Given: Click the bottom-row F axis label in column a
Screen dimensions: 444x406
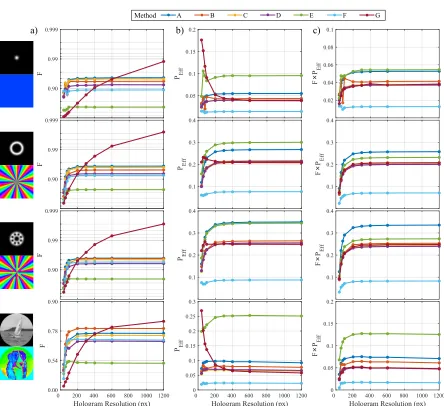Looking at the screenshot, I should coord(42,345).
